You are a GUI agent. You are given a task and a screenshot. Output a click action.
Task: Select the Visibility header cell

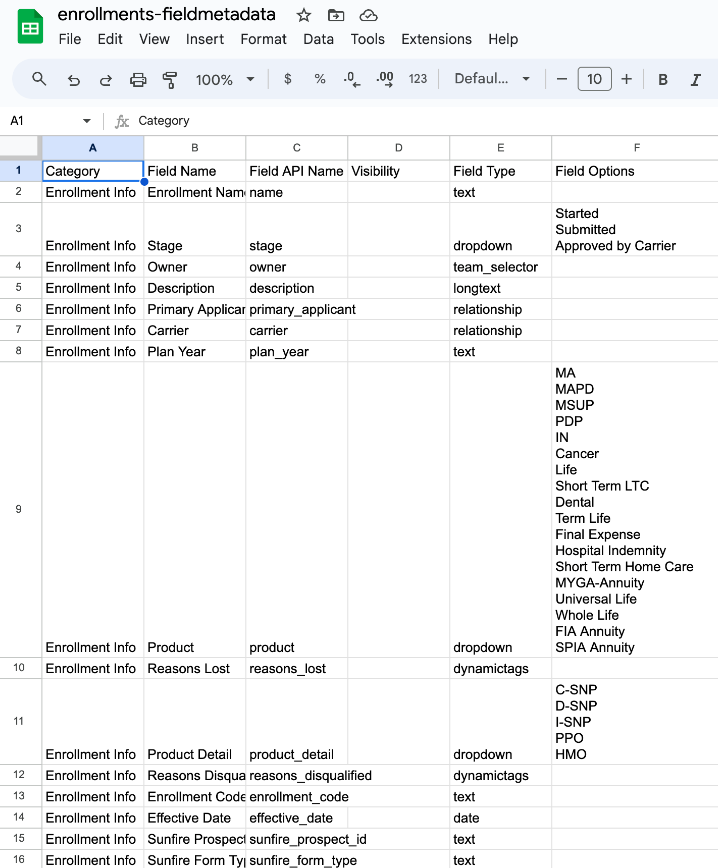[x=399, y=171]
